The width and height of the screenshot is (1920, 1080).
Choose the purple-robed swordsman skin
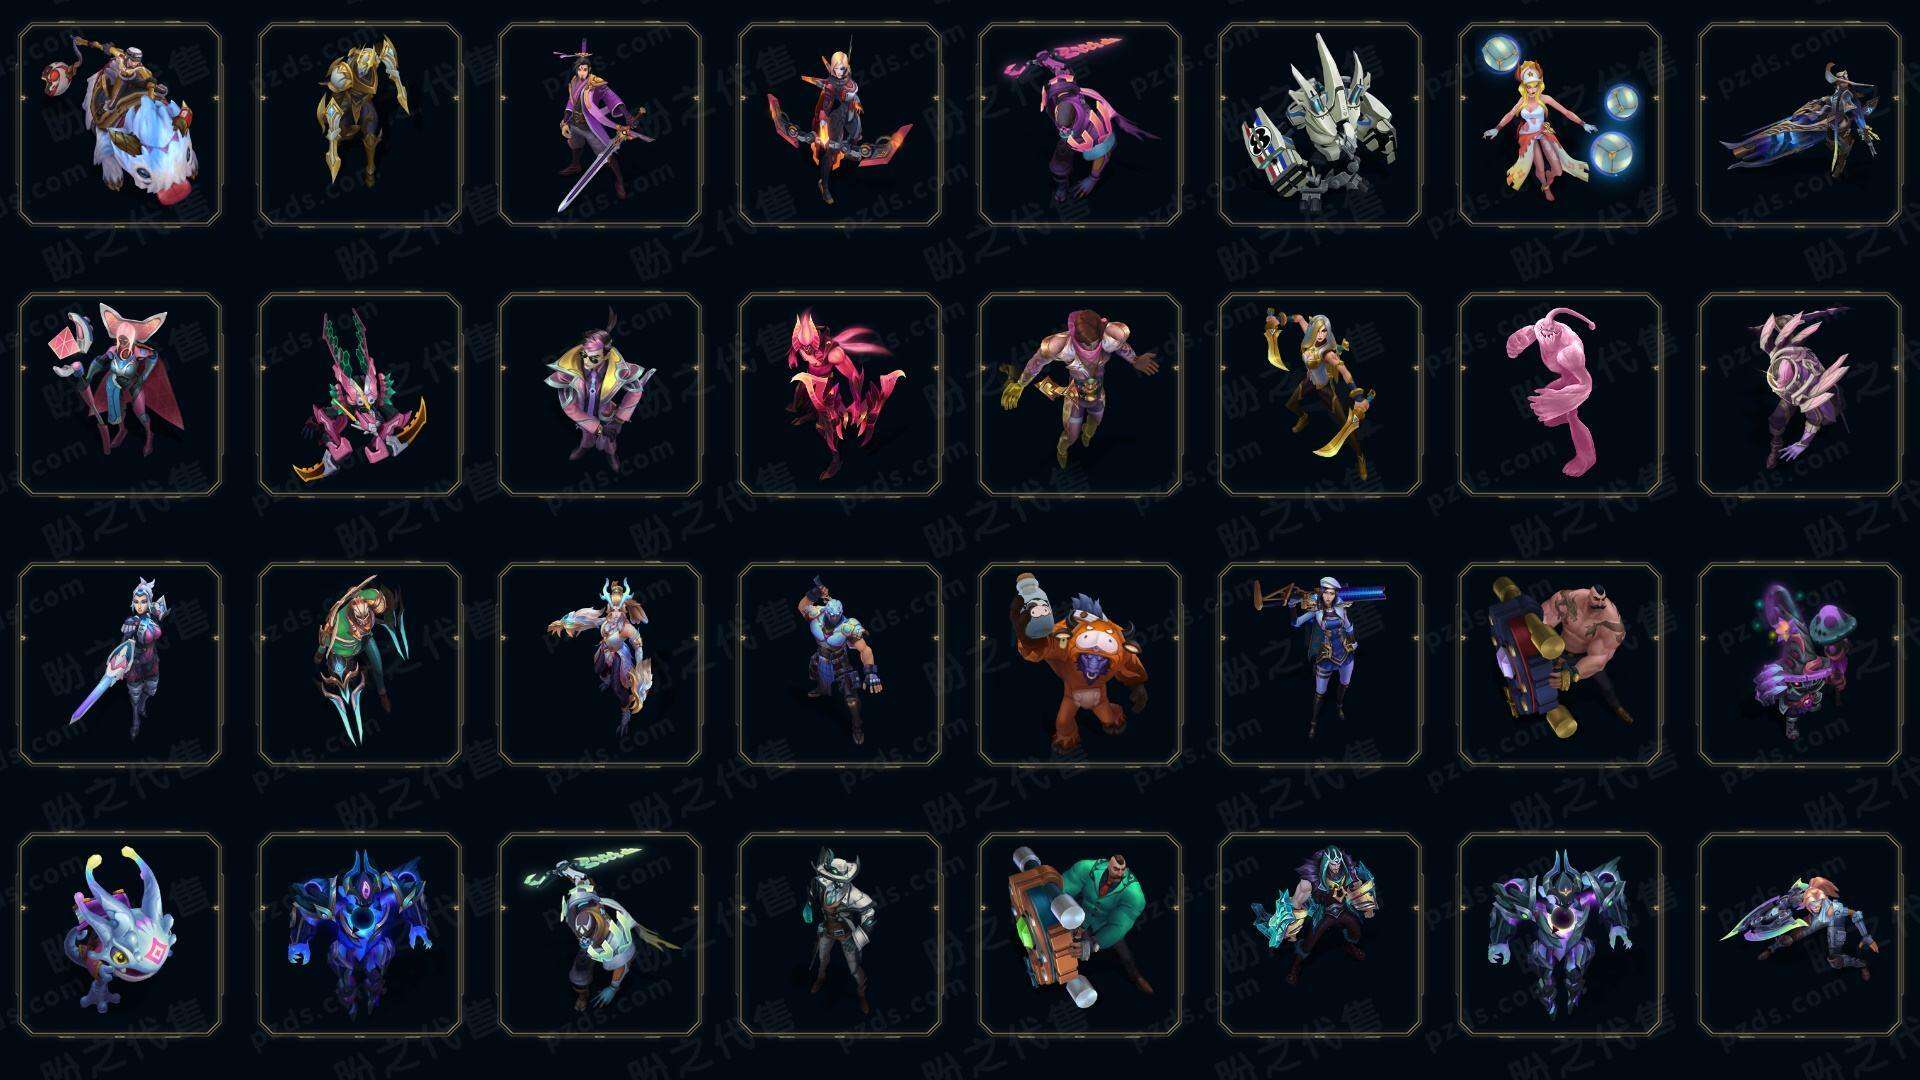tap(600, 125)
